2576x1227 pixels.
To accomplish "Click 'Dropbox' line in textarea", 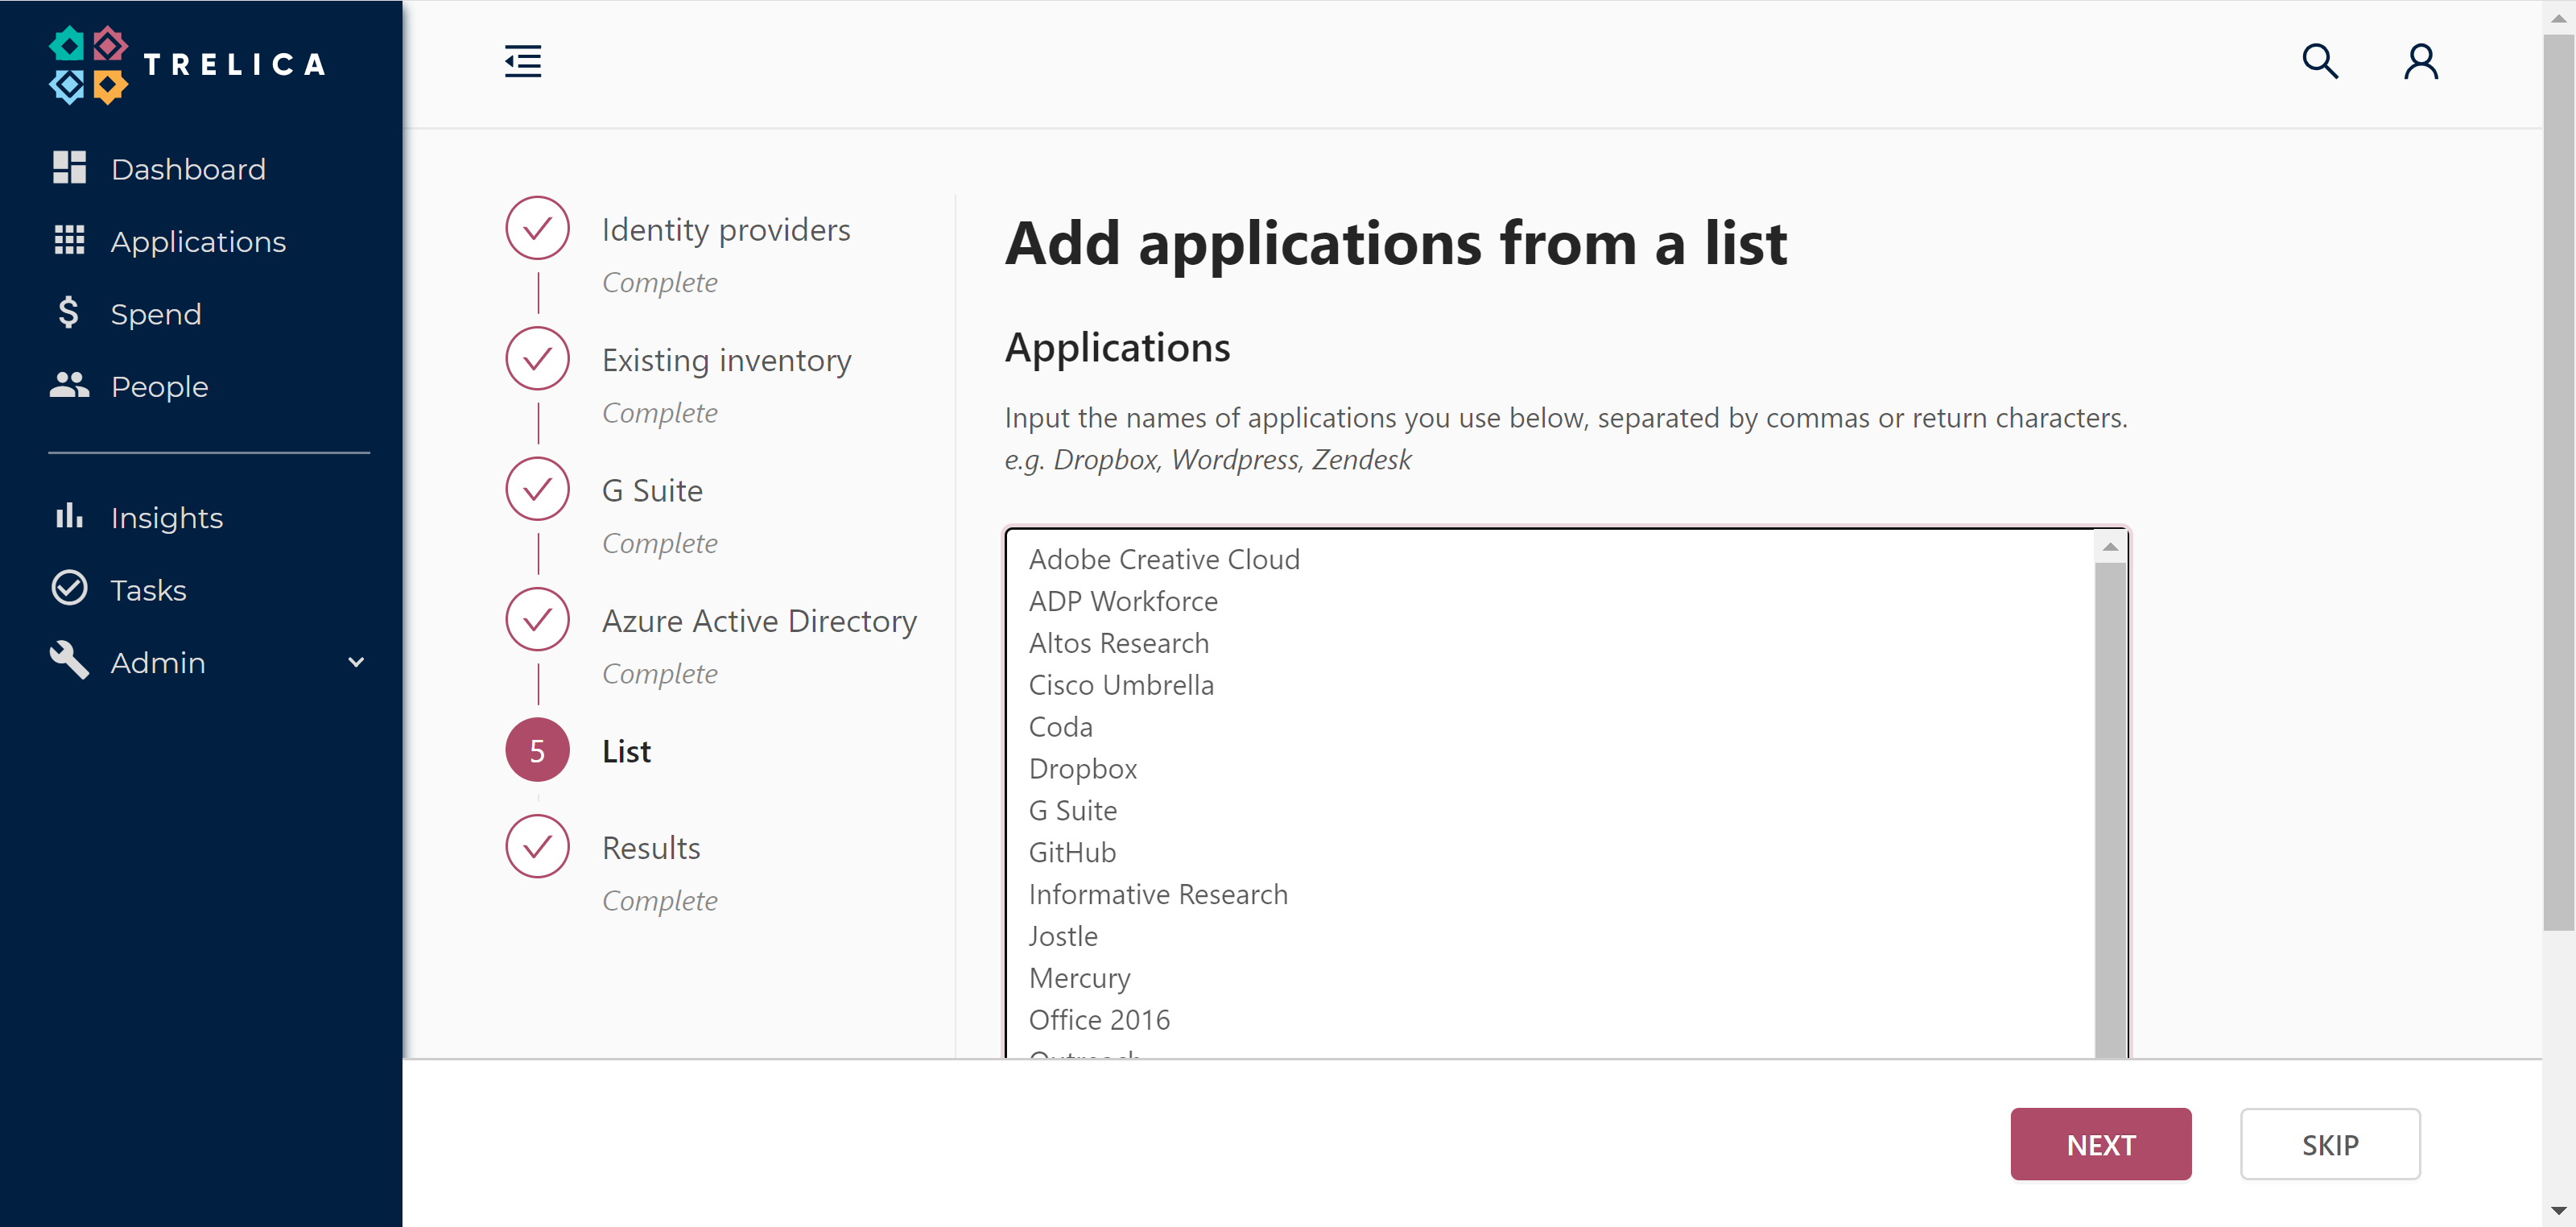I will coord(1083,769).
